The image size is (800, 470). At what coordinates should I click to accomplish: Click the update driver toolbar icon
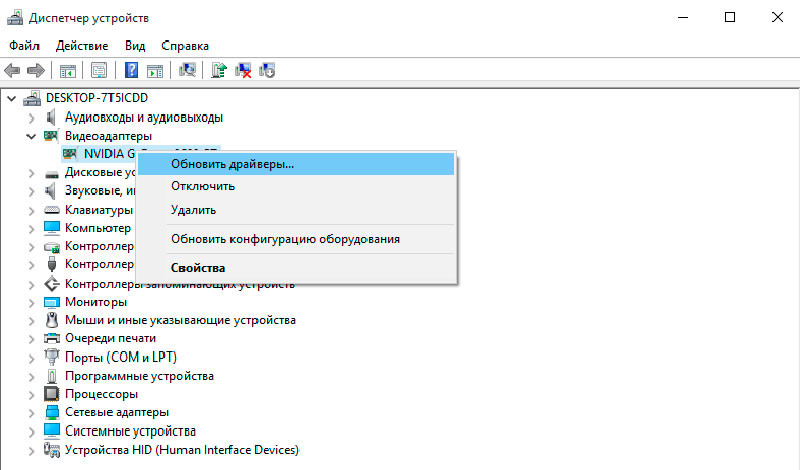(219, 70)
